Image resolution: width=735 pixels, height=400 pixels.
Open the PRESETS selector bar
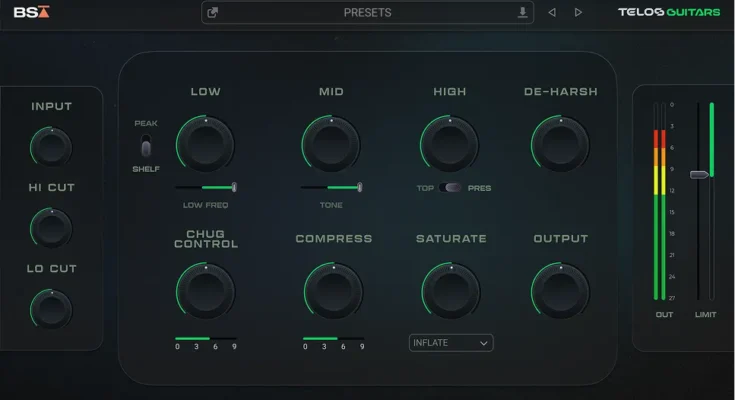coord(367,13)
